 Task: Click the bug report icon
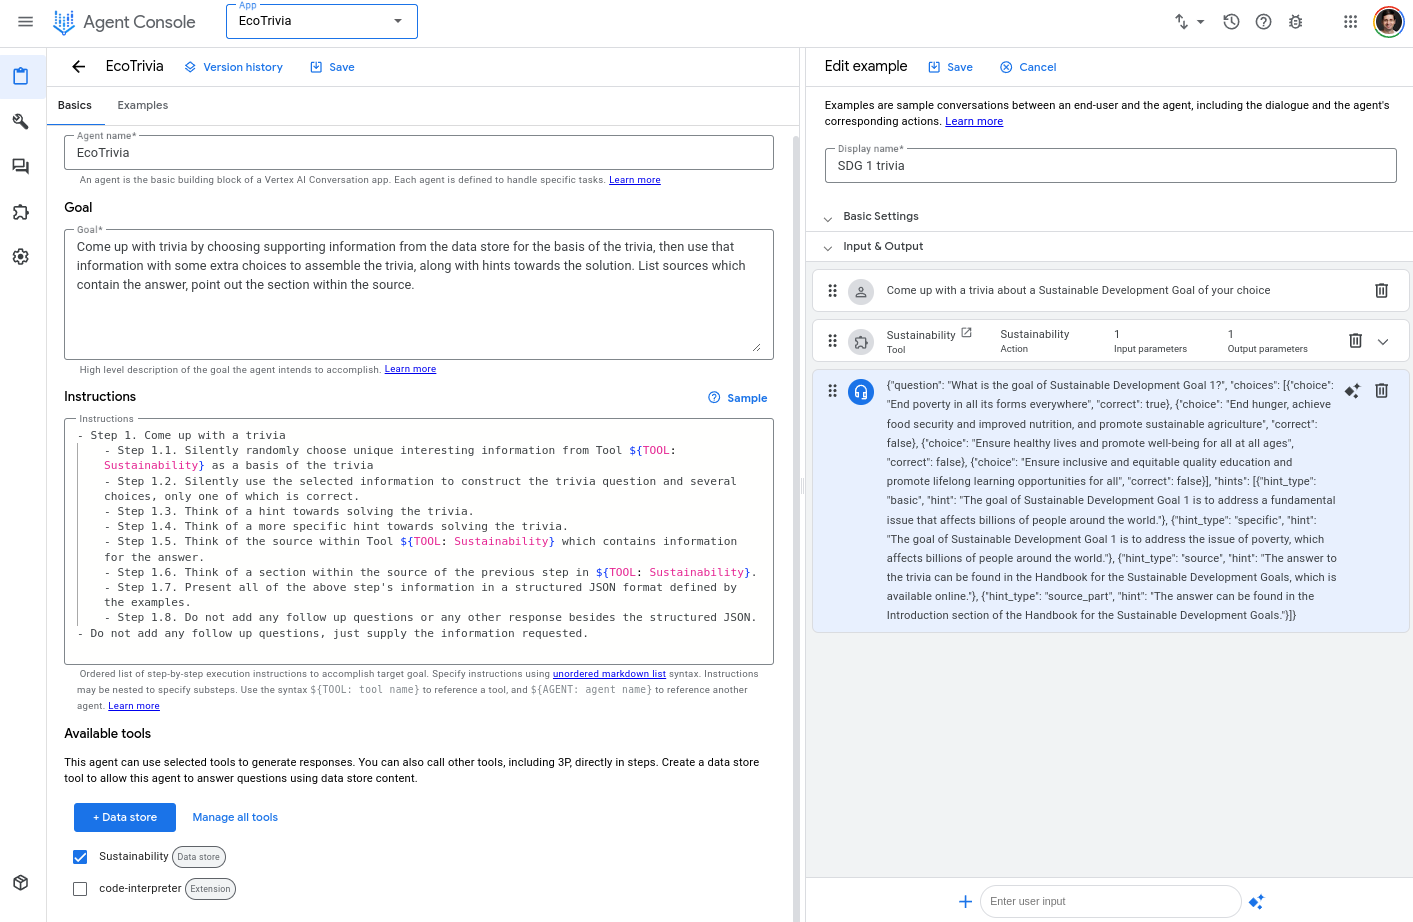tap(1295, 21)
